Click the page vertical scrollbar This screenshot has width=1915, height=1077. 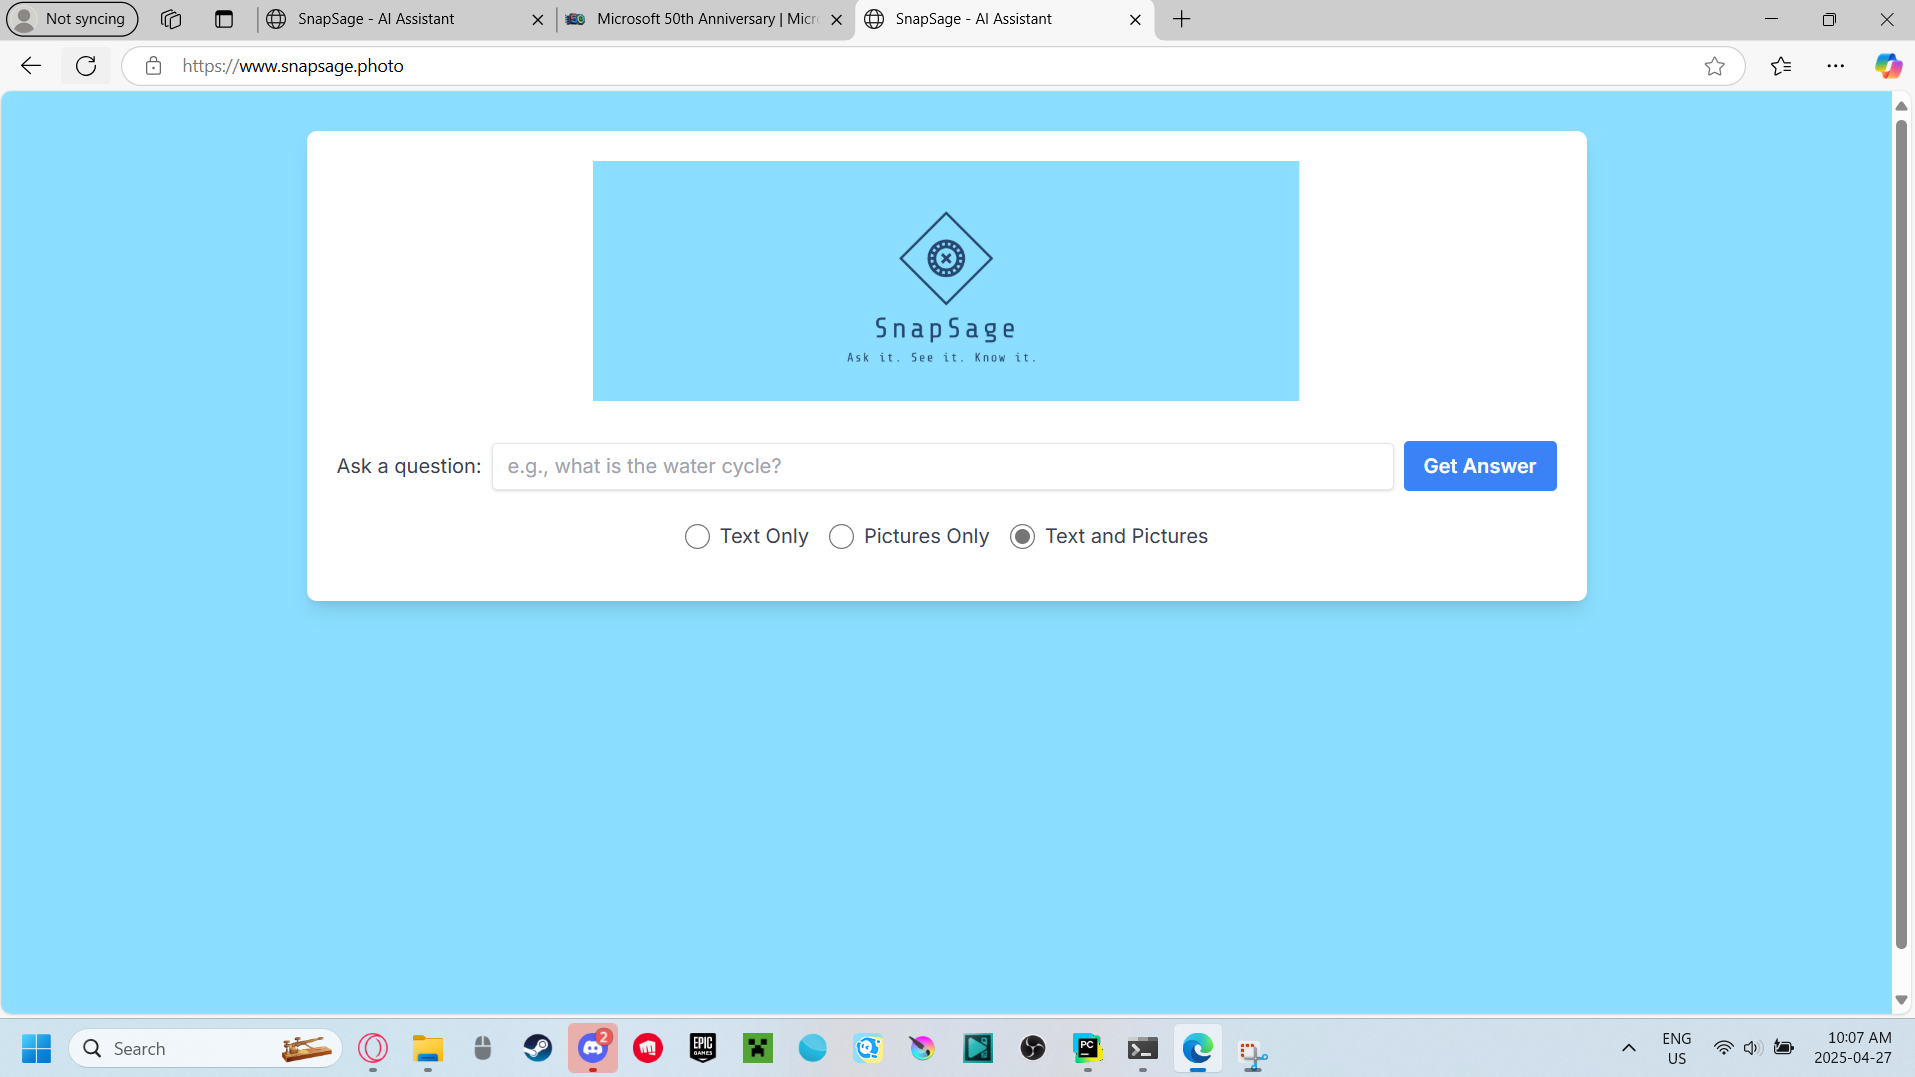(1901, 535)
